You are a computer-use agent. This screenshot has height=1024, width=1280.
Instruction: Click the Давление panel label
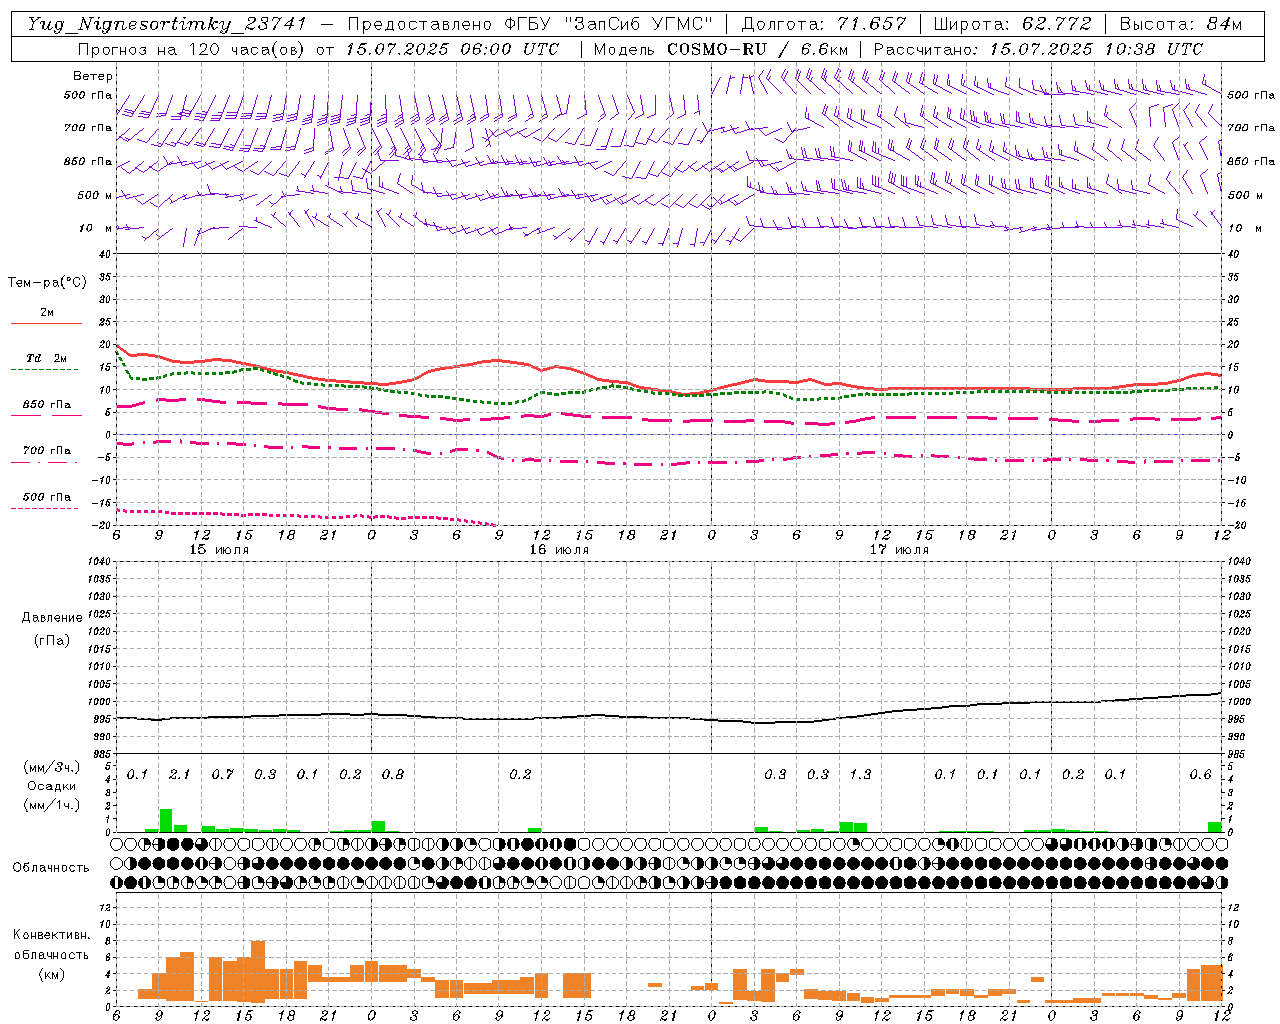[x=52, y=618]
